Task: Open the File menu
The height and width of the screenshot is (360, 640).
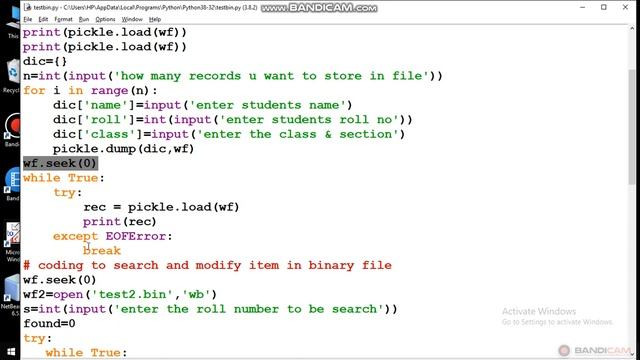Action: [27, 19]
